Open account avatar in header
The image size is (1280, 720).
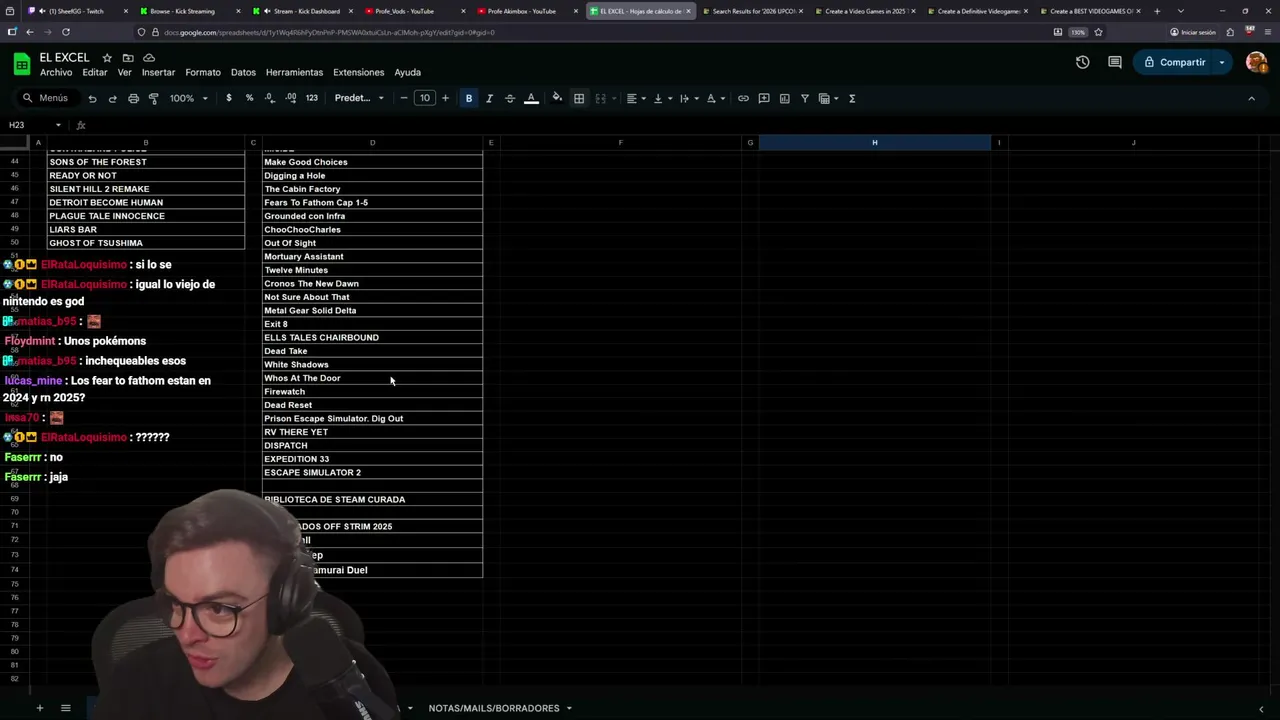pyautogui.click(x=1257, y=62)
